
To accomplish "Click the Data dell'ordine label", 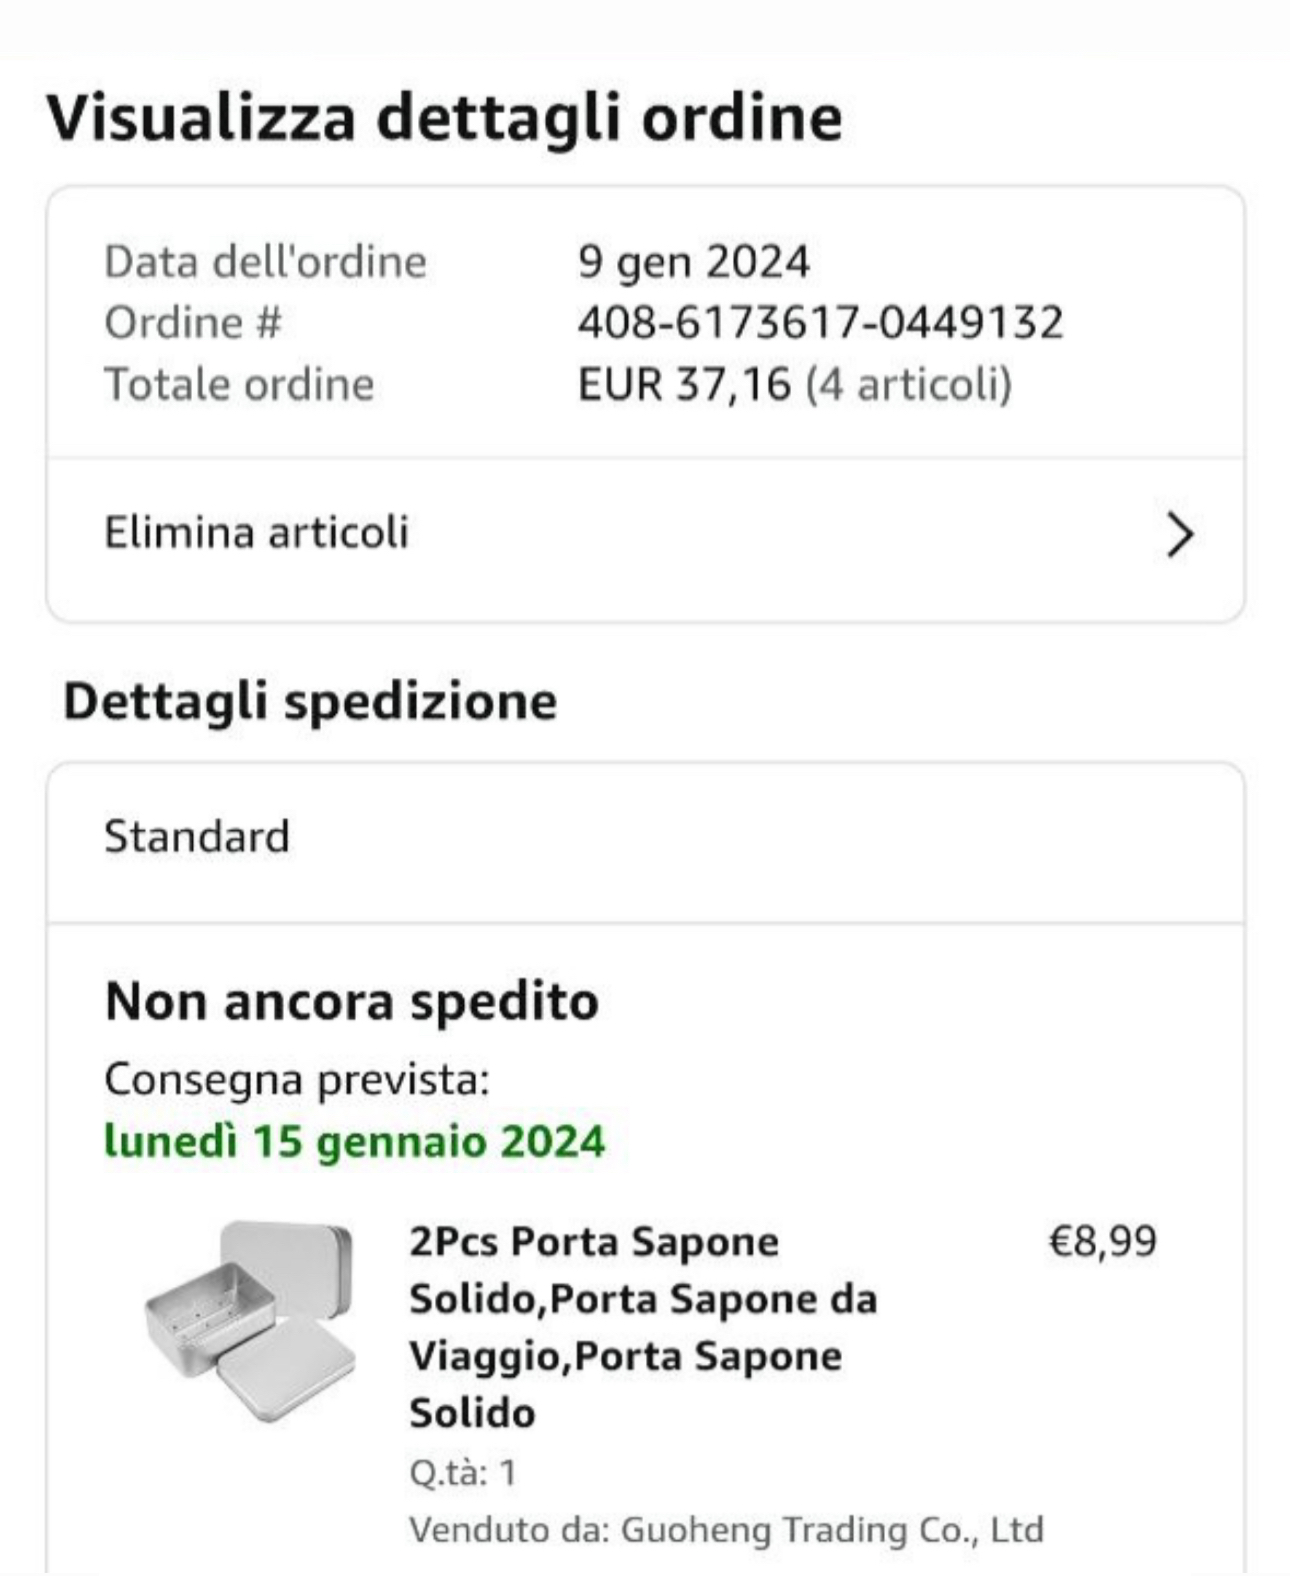I will coord(266,262).
